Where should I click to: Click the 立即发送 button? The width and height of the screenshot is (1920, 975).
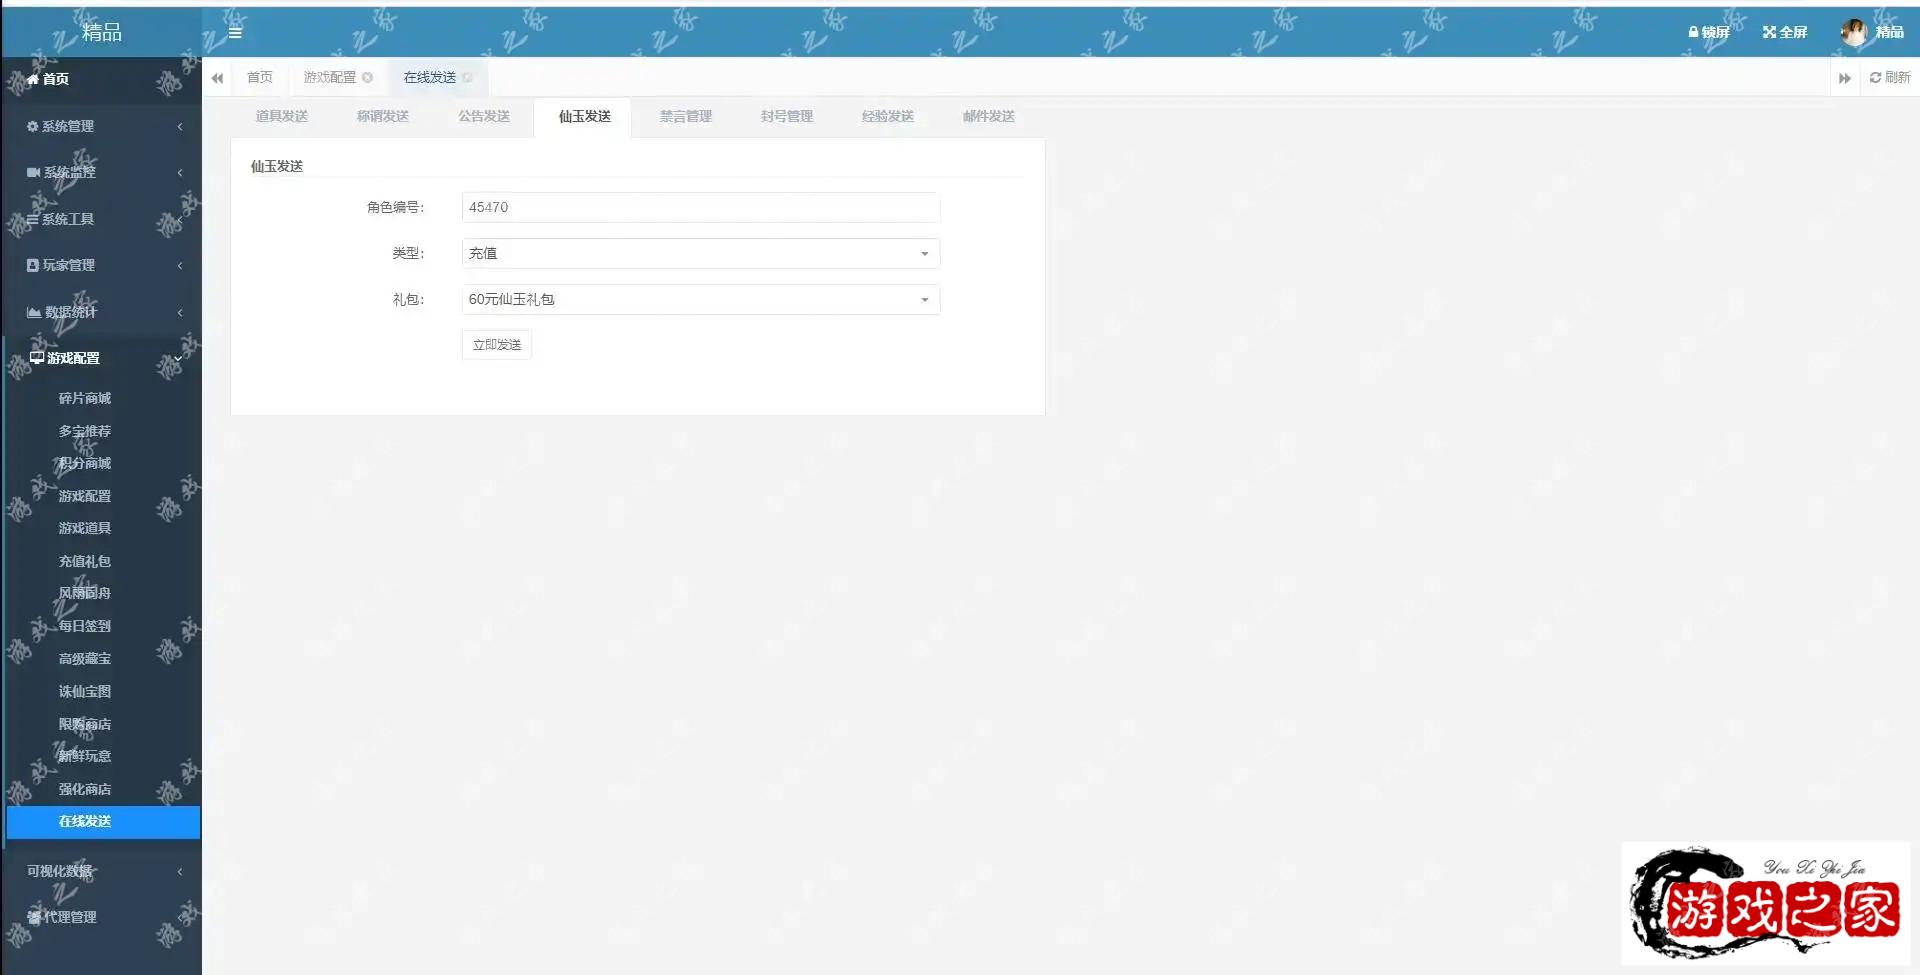496,345
